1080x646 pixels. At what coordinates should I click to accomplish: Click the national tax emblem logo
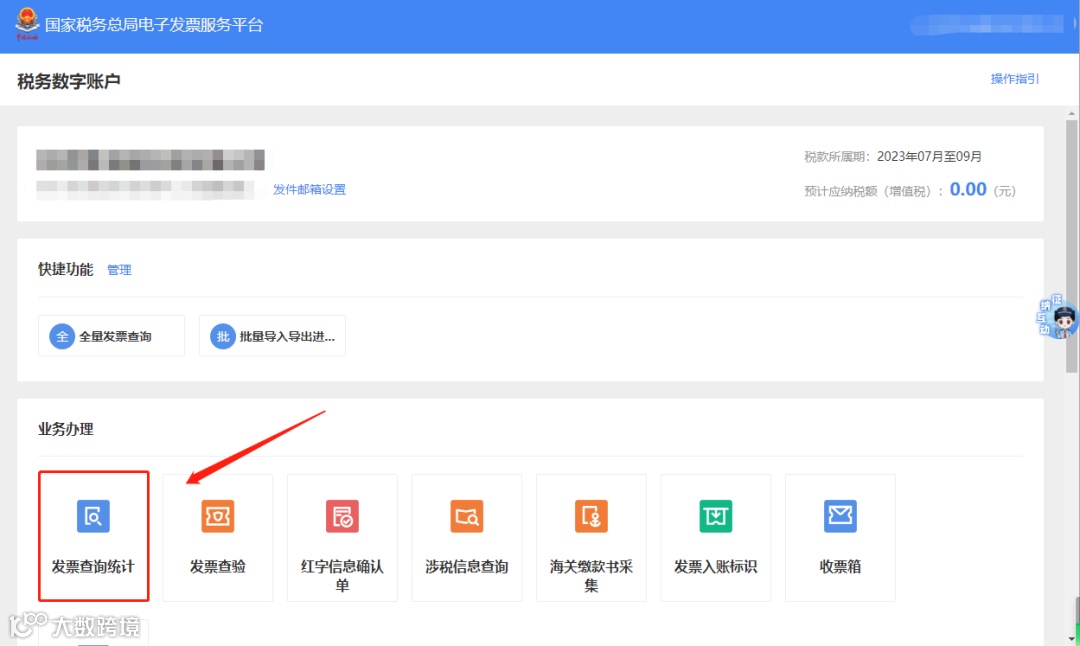tap(28, 23)
